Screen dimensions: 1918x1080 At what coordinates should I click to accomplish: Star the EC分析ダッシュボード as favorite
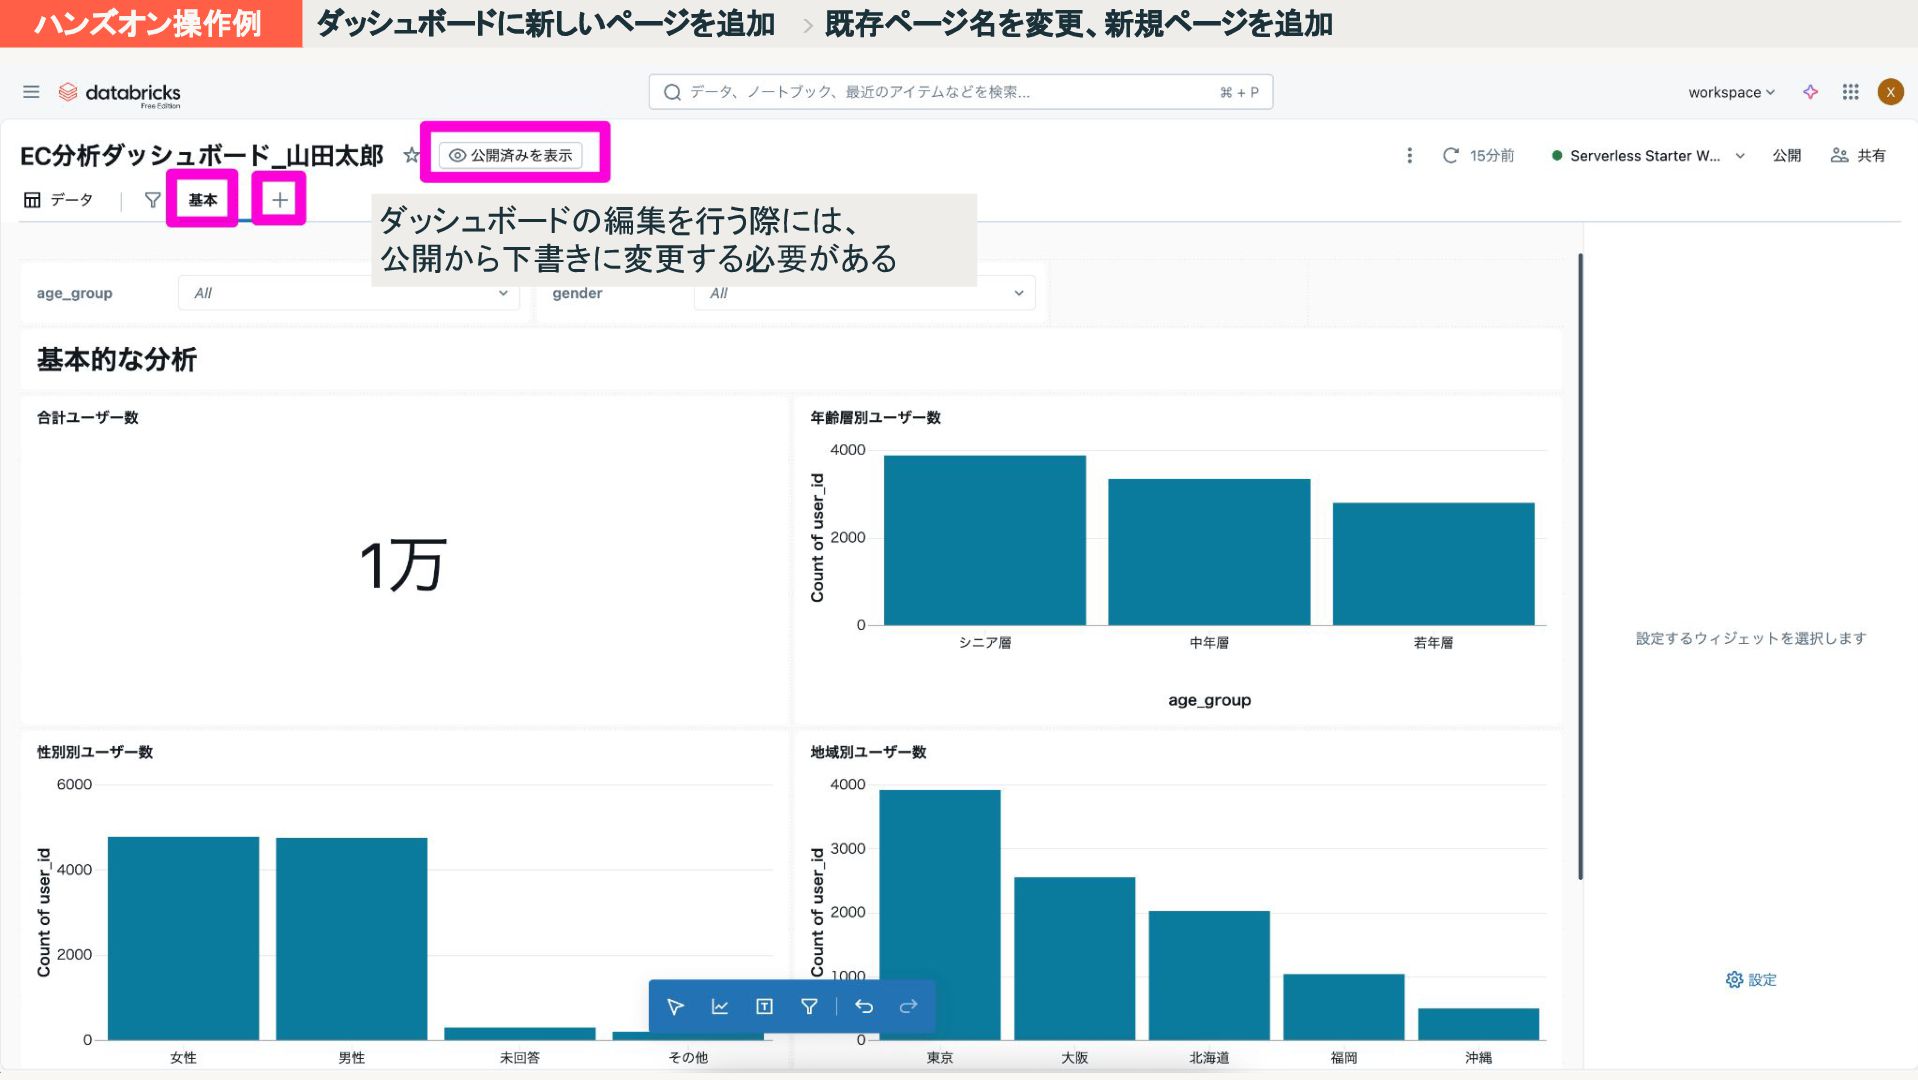click(410, 155)
